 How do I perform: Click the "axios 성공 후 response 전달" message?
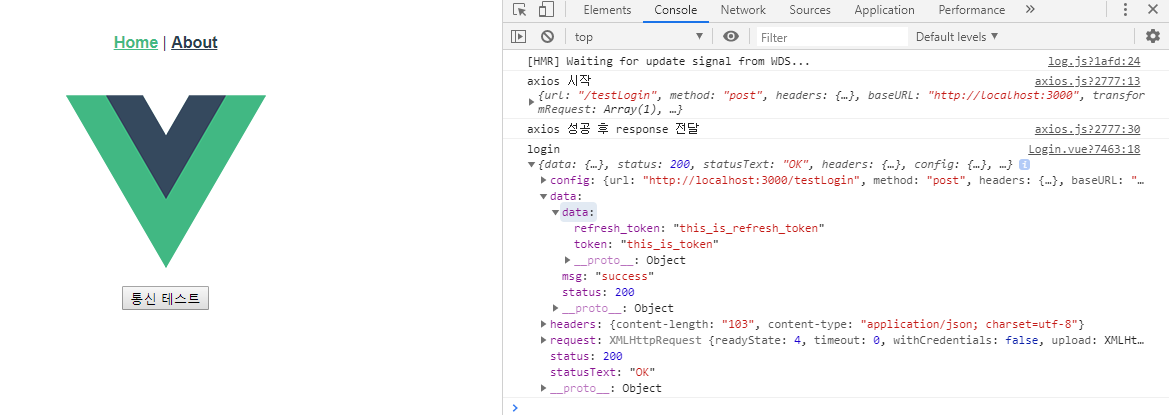pos(613,130)
